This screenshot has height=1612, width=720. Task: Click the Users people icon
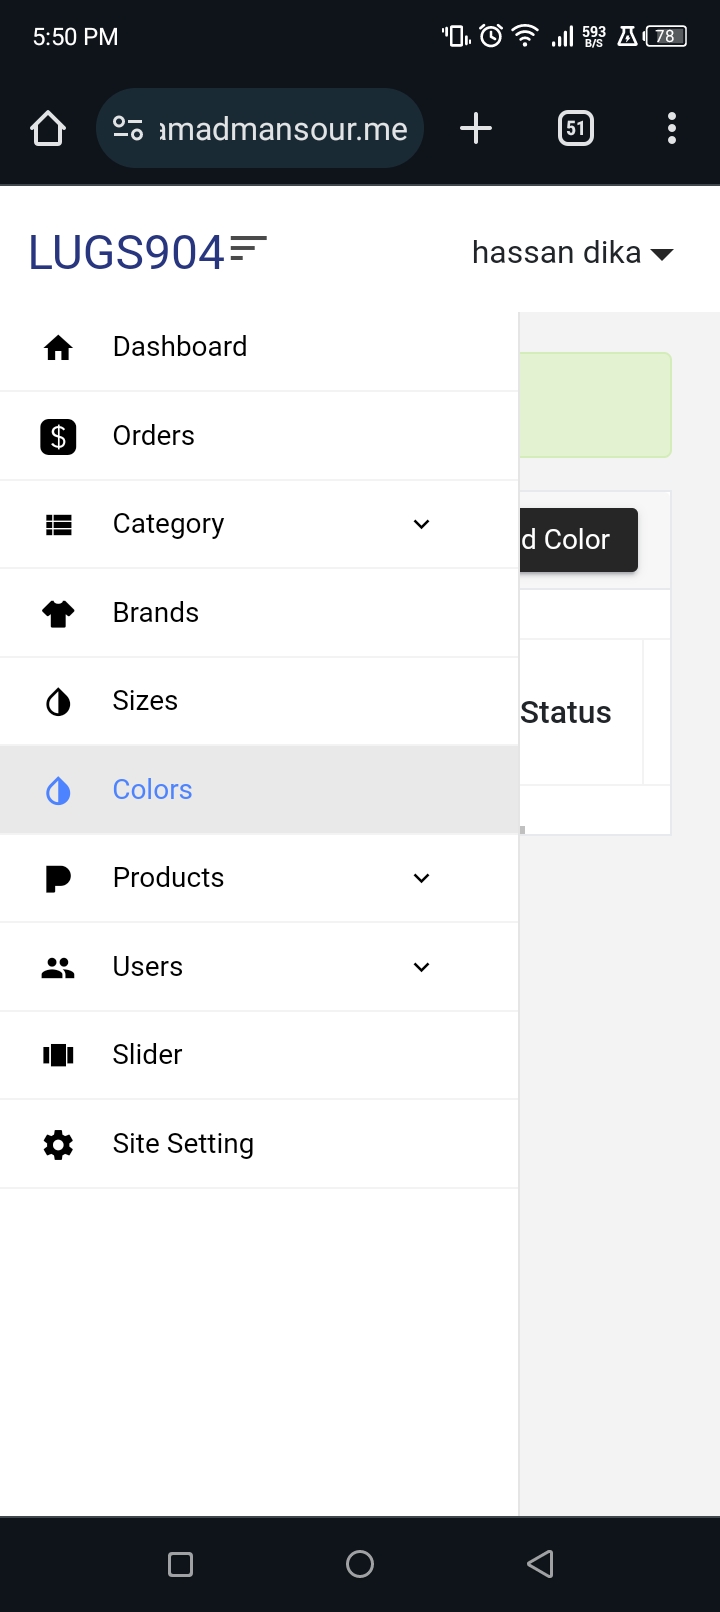click(58, 967)
